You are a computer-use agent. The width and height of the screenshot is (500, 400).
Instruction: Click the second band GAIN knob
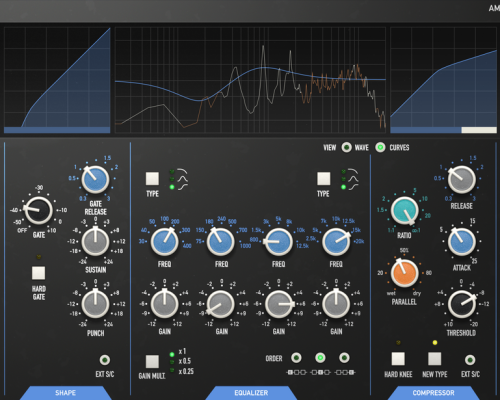pos(220,304)
